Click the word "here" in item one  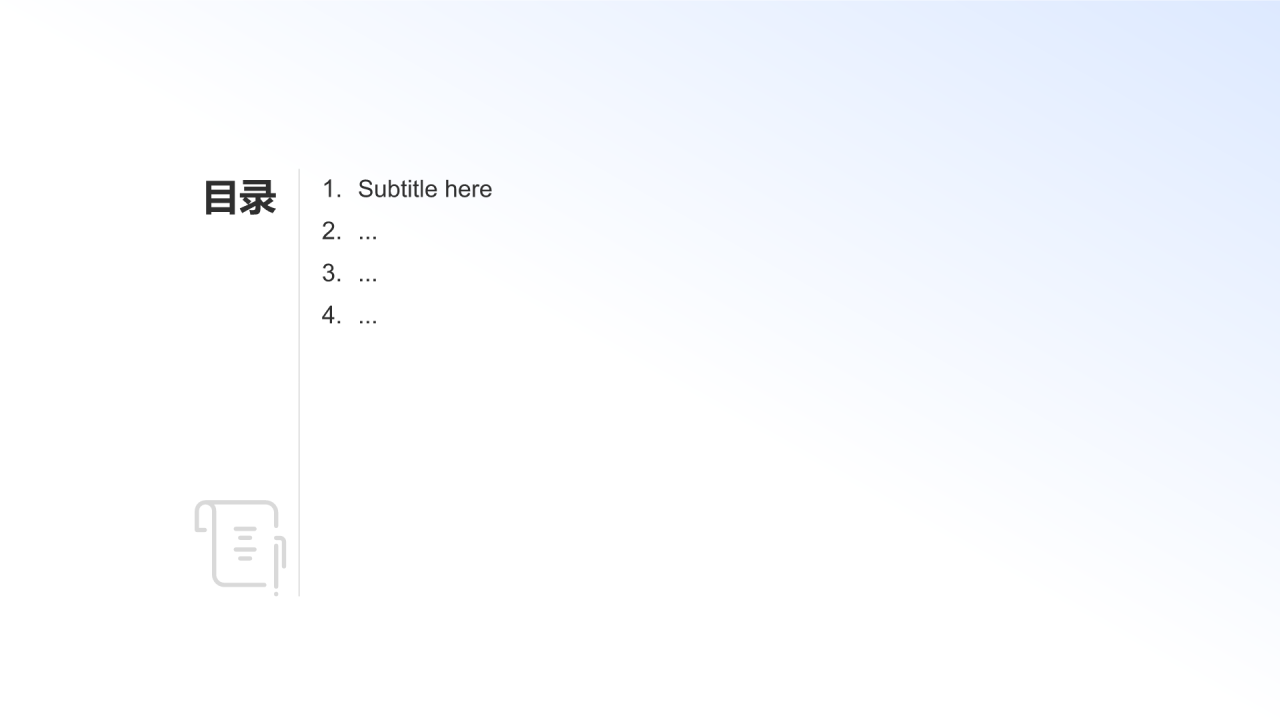point(469,189)
